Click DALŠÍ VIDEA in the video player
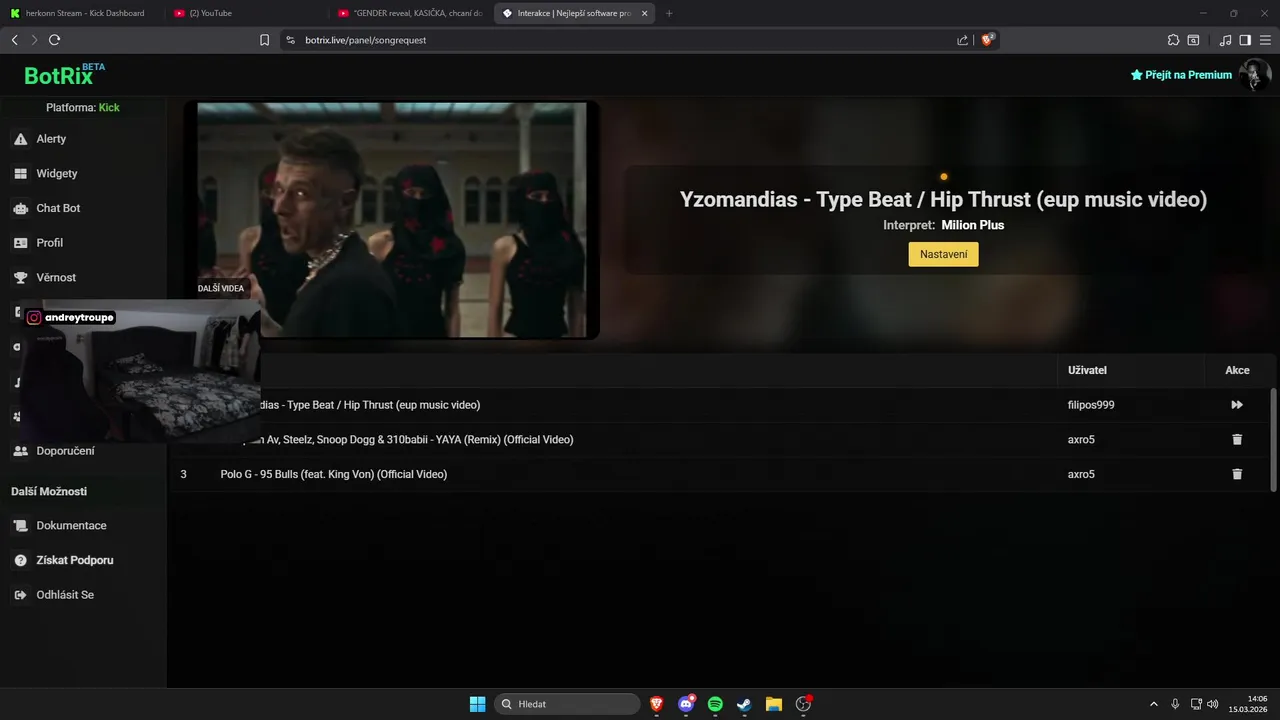 (221, 288)
